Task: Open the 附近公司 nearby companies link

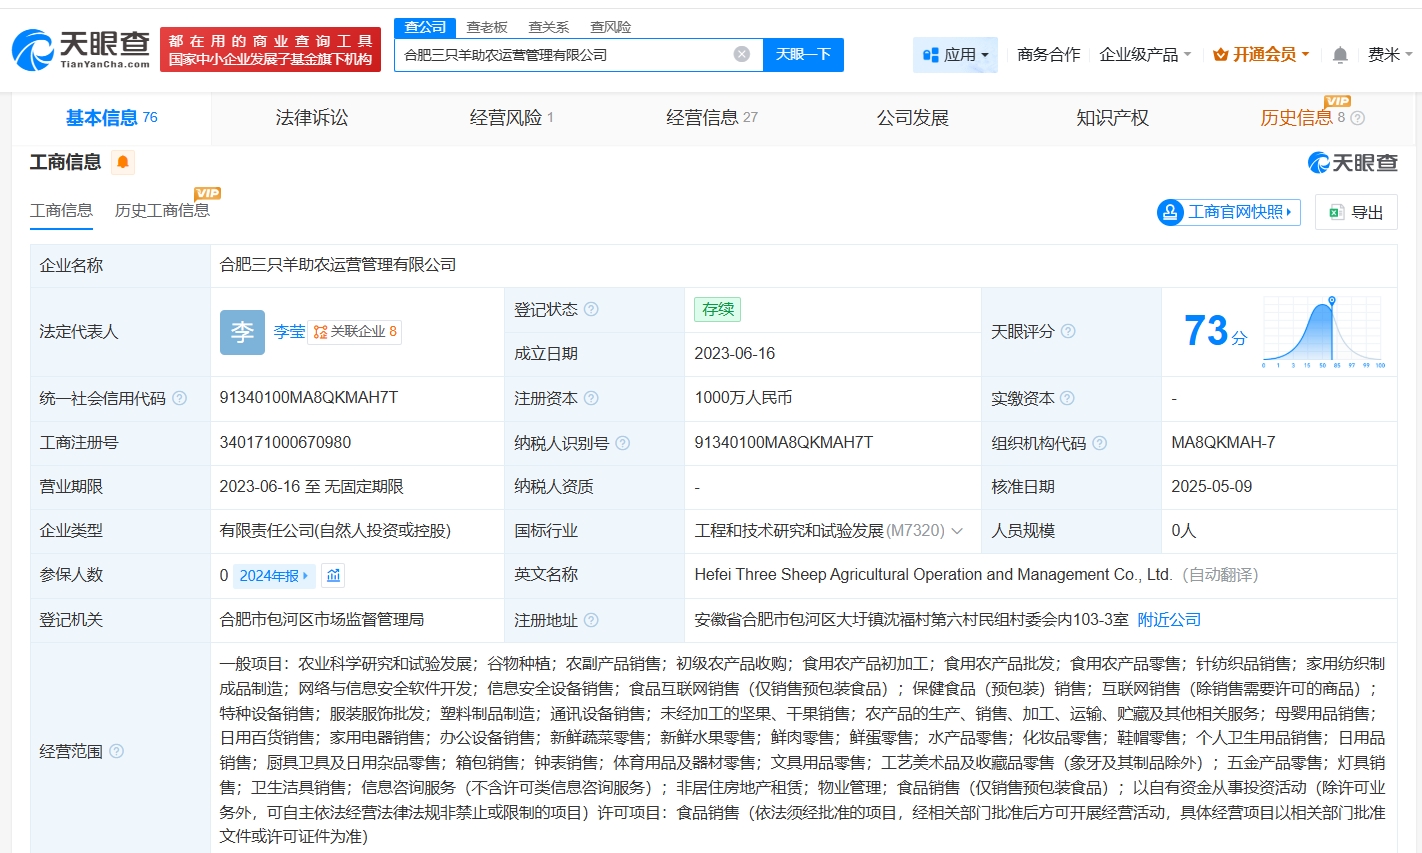Action: pos(1169,620)
